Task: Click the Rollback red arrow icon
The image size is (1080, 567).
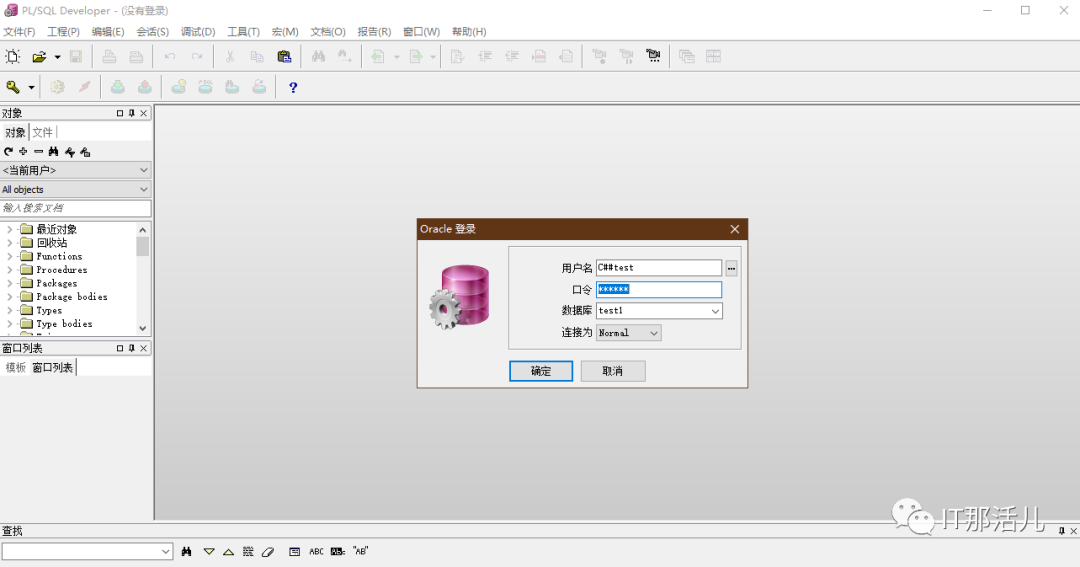Action: click(145, 87)
